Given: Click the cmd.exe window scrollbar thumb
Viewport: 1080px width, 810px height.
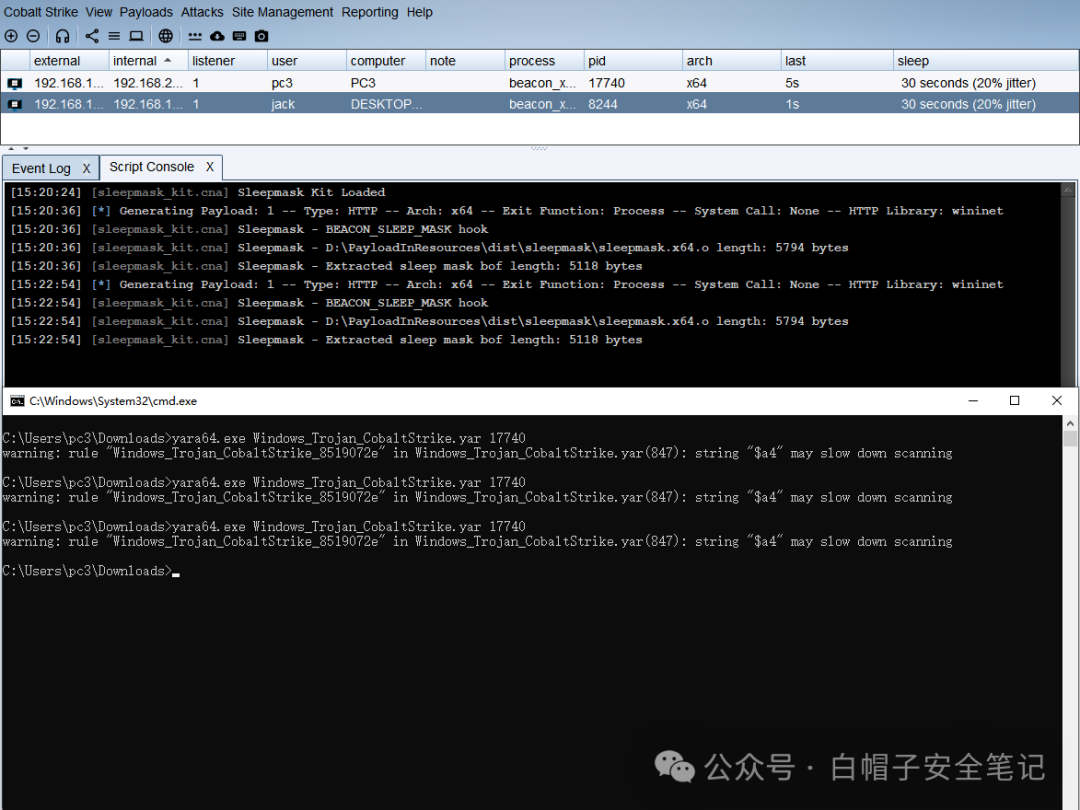Looking at the screenshot, I should tap(1070, 439).
